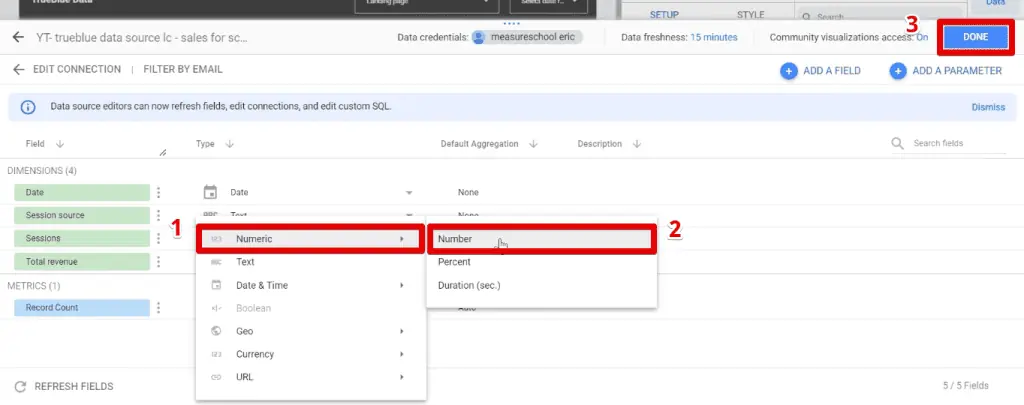Click the search magnifier icon beside Search fields
1024x405 pixels.
click(x=898, y=143)
